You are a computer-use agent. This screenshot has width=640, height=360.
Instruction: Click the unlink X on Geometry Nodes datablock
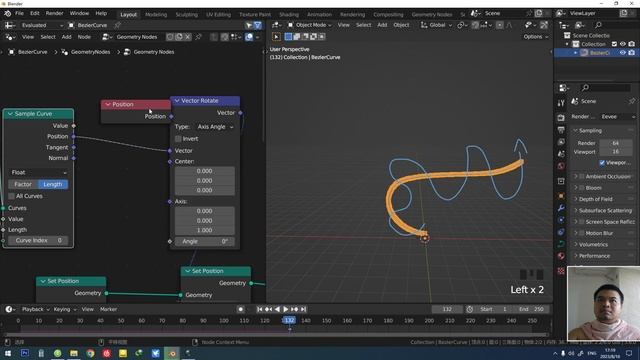click(x=188, y=37)
